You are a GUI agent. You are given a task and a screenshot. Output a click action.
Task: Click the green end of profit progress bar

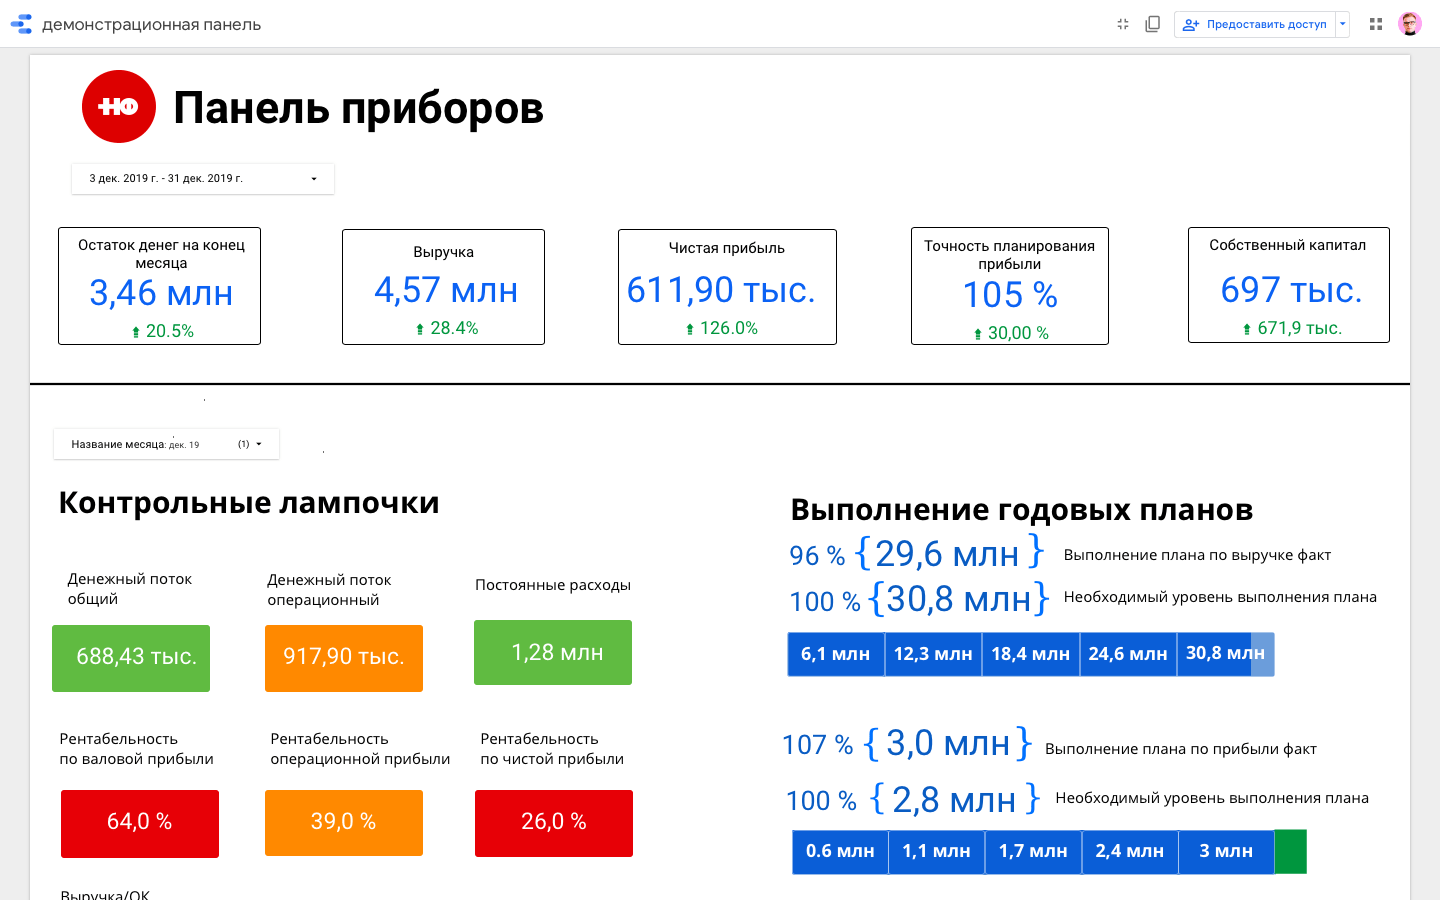(x=1290, y=852)
